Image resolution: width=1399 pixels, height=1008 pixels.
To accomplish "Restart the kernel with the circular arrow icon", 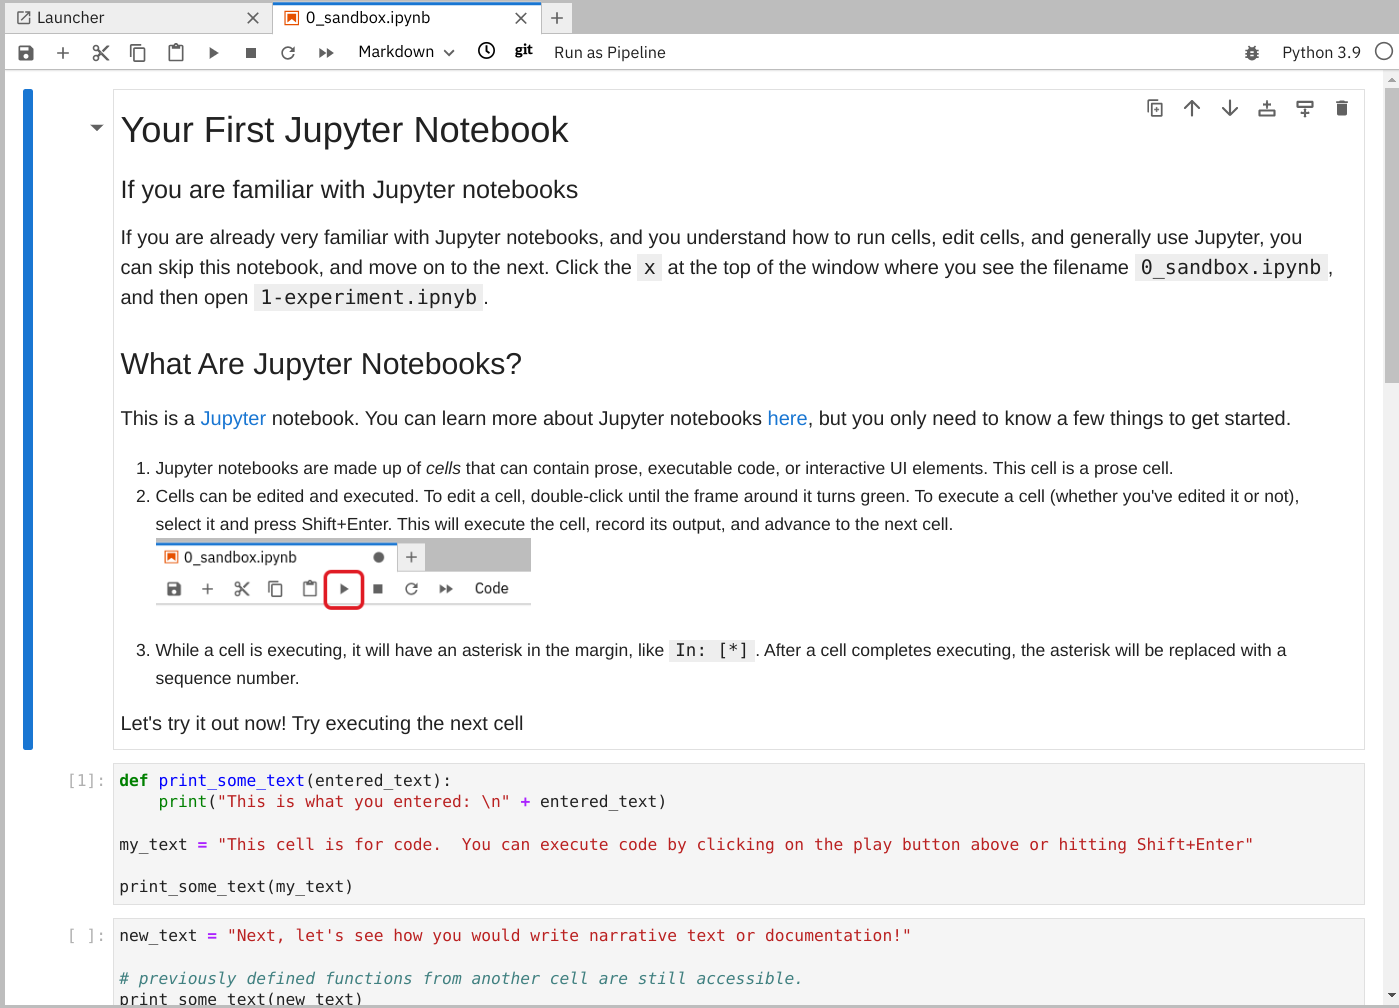I will pos(288,52).
